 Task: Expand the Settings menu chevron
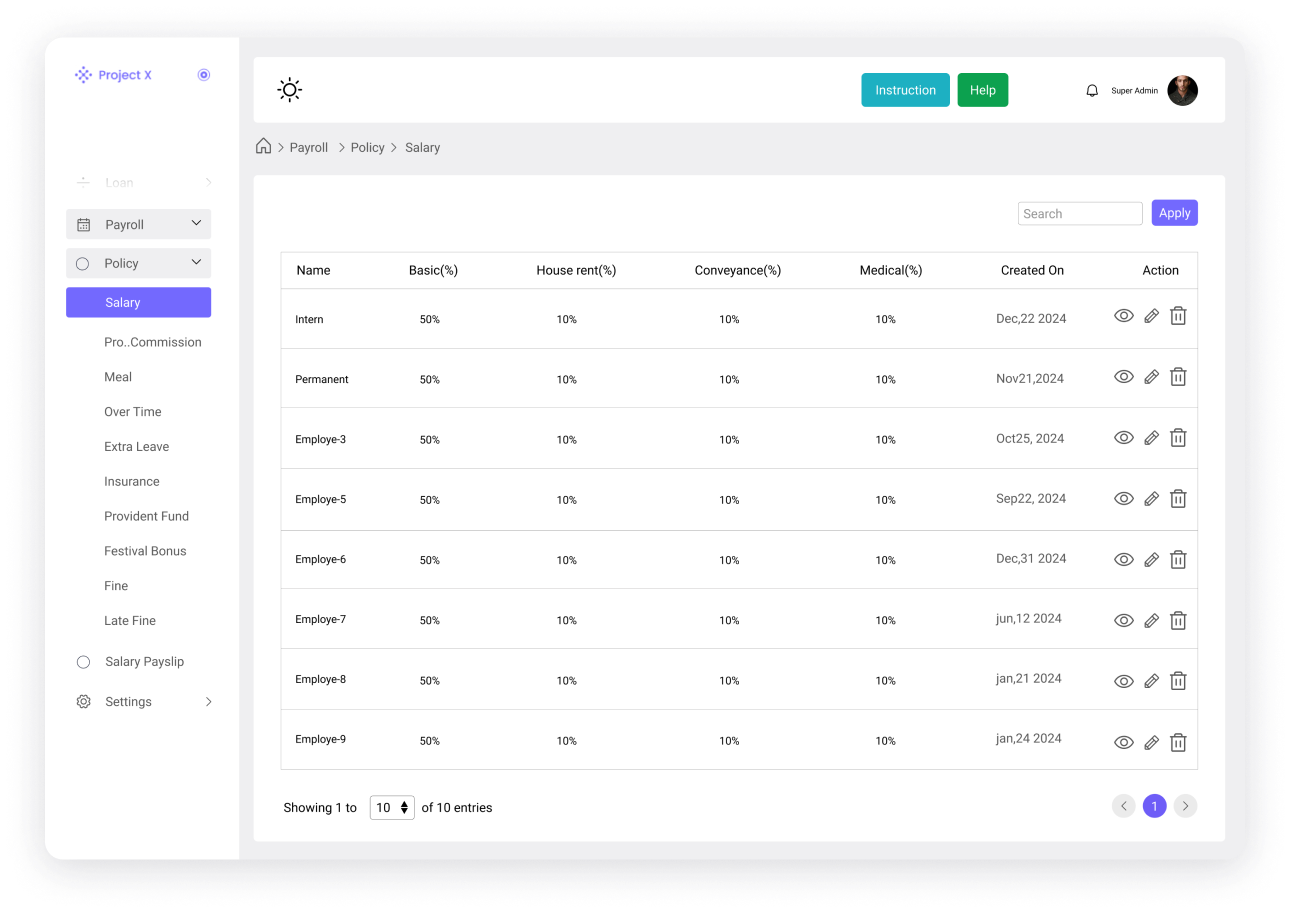[x=208, y=702]
